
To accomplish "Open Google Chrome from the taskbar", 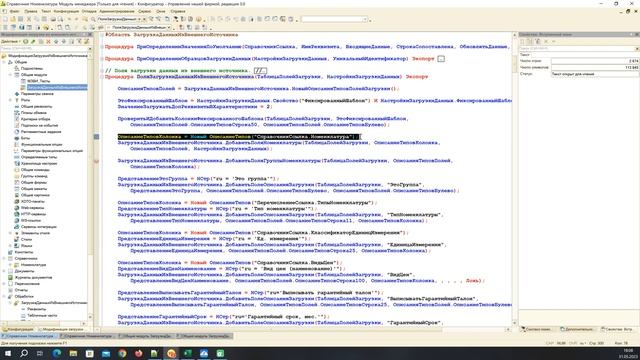I will [122, 353].
